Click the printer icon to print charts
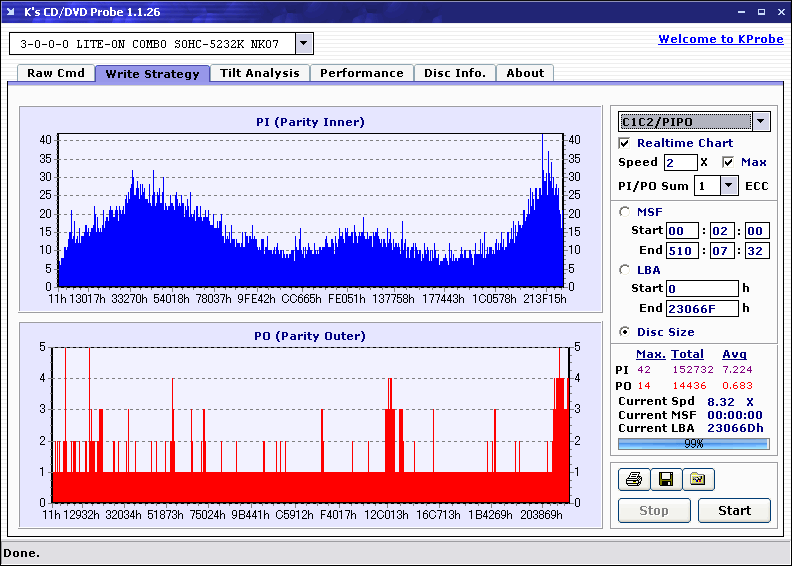Viewport: 792px width, 566px height. tap(633, 480)
